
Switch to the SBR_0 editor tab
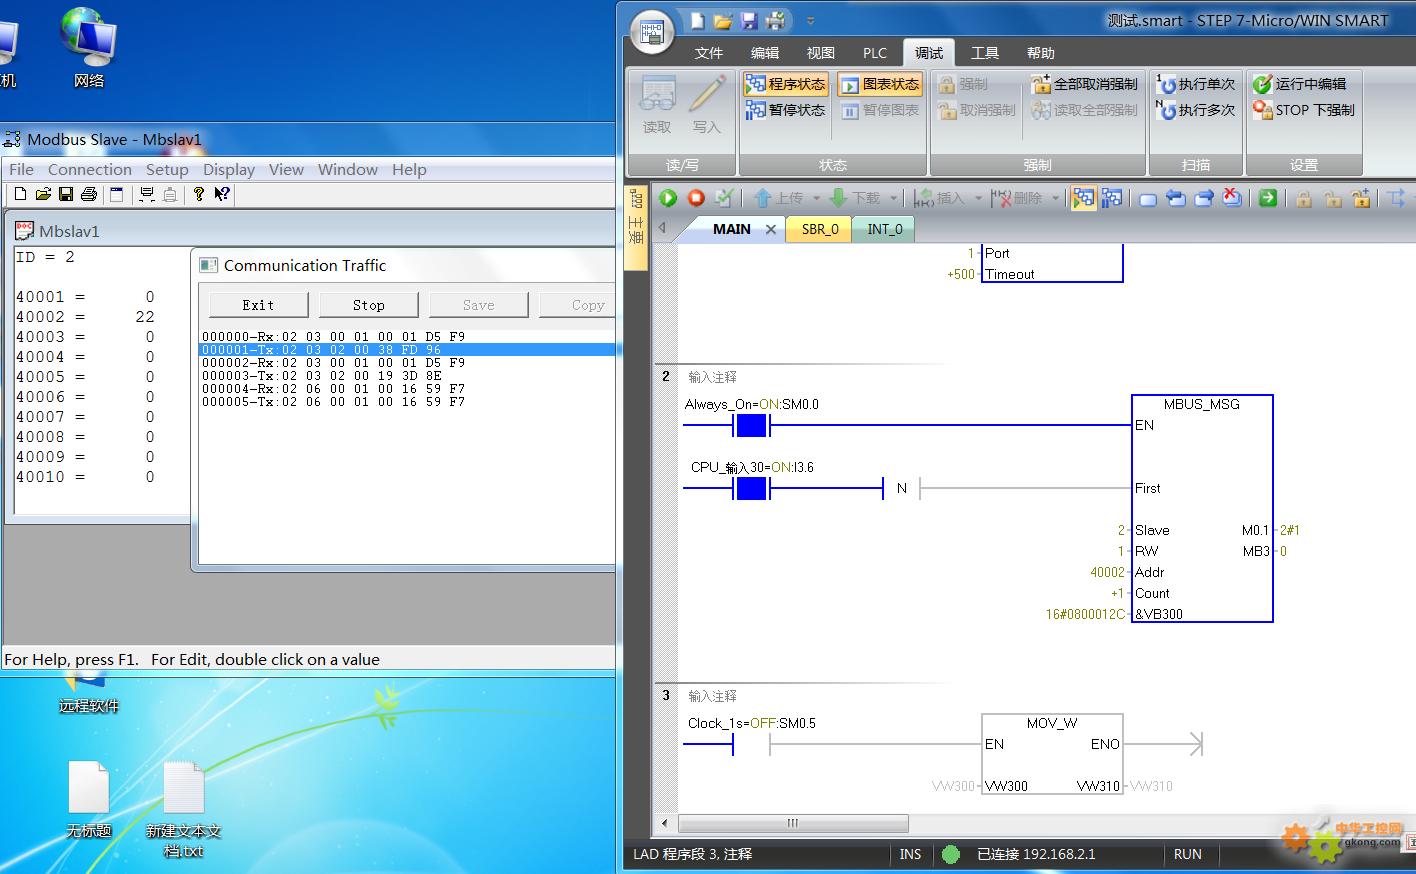(x=820, y=229)
